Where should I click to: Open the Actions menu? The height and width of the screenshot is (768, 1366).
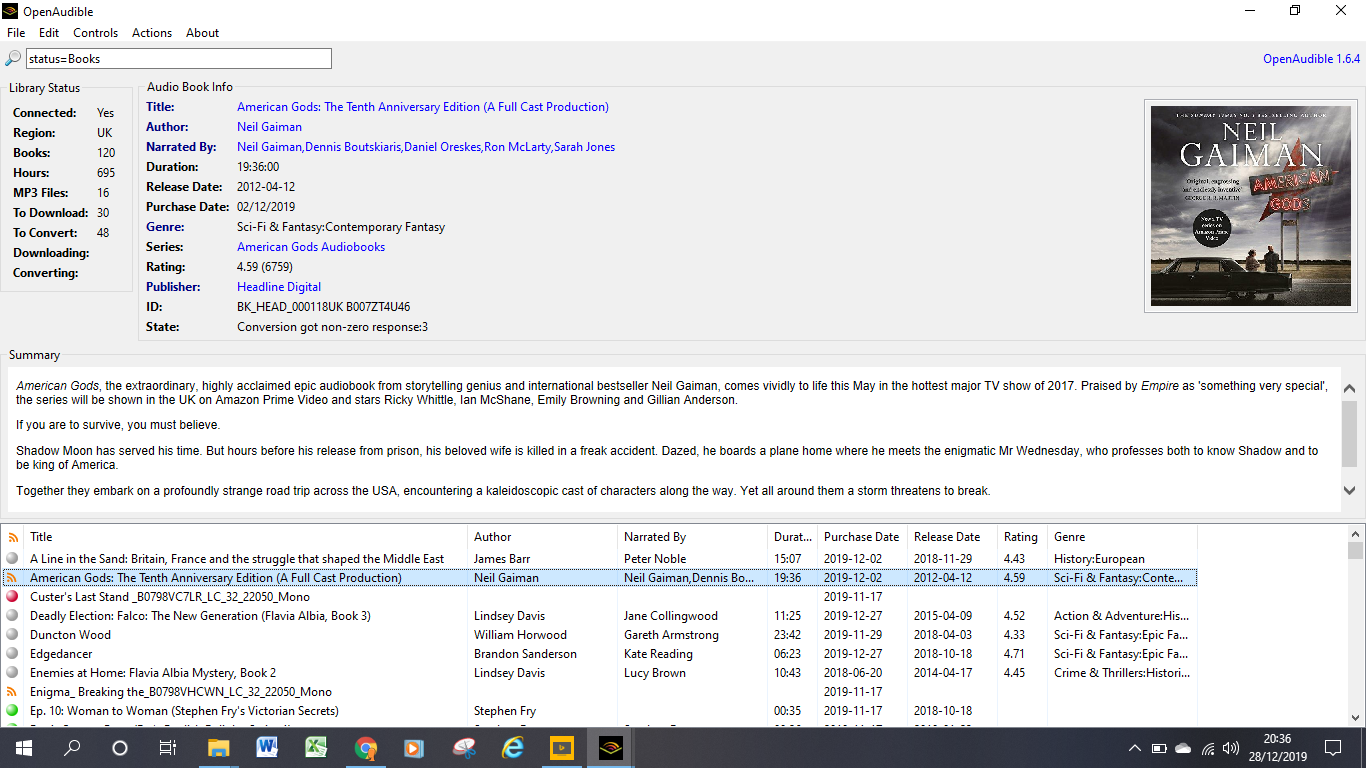[x=151, y=33]
